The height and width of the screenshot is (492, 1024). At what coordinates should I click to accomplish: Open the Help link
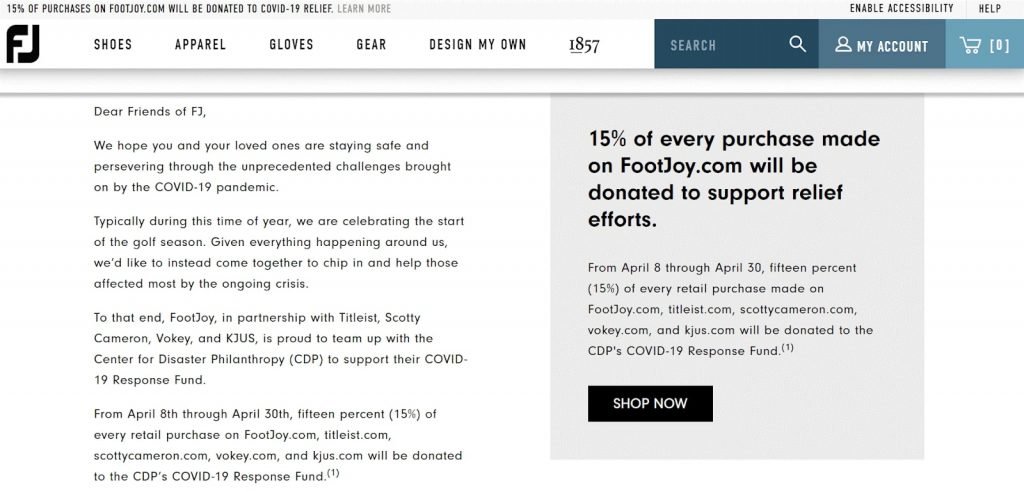[989, 8]
